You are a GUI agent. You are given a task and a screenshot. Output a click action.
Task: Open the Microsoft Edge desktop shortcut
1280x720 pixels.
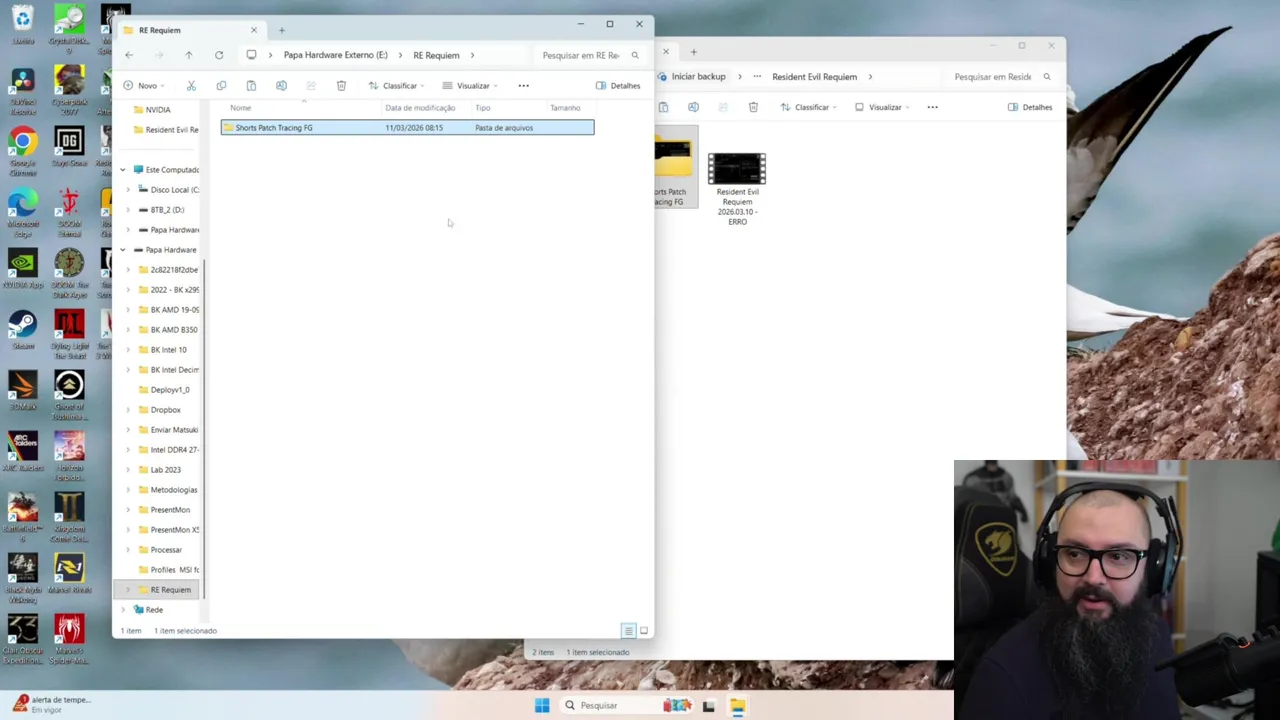(22, 208)
